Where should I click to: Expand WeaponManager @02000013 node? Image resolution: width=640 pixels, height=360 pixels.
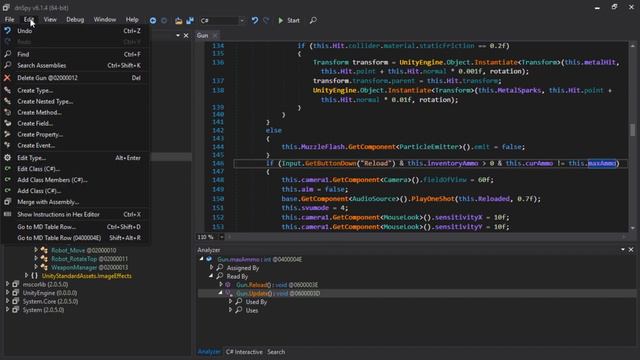[36, 267]
